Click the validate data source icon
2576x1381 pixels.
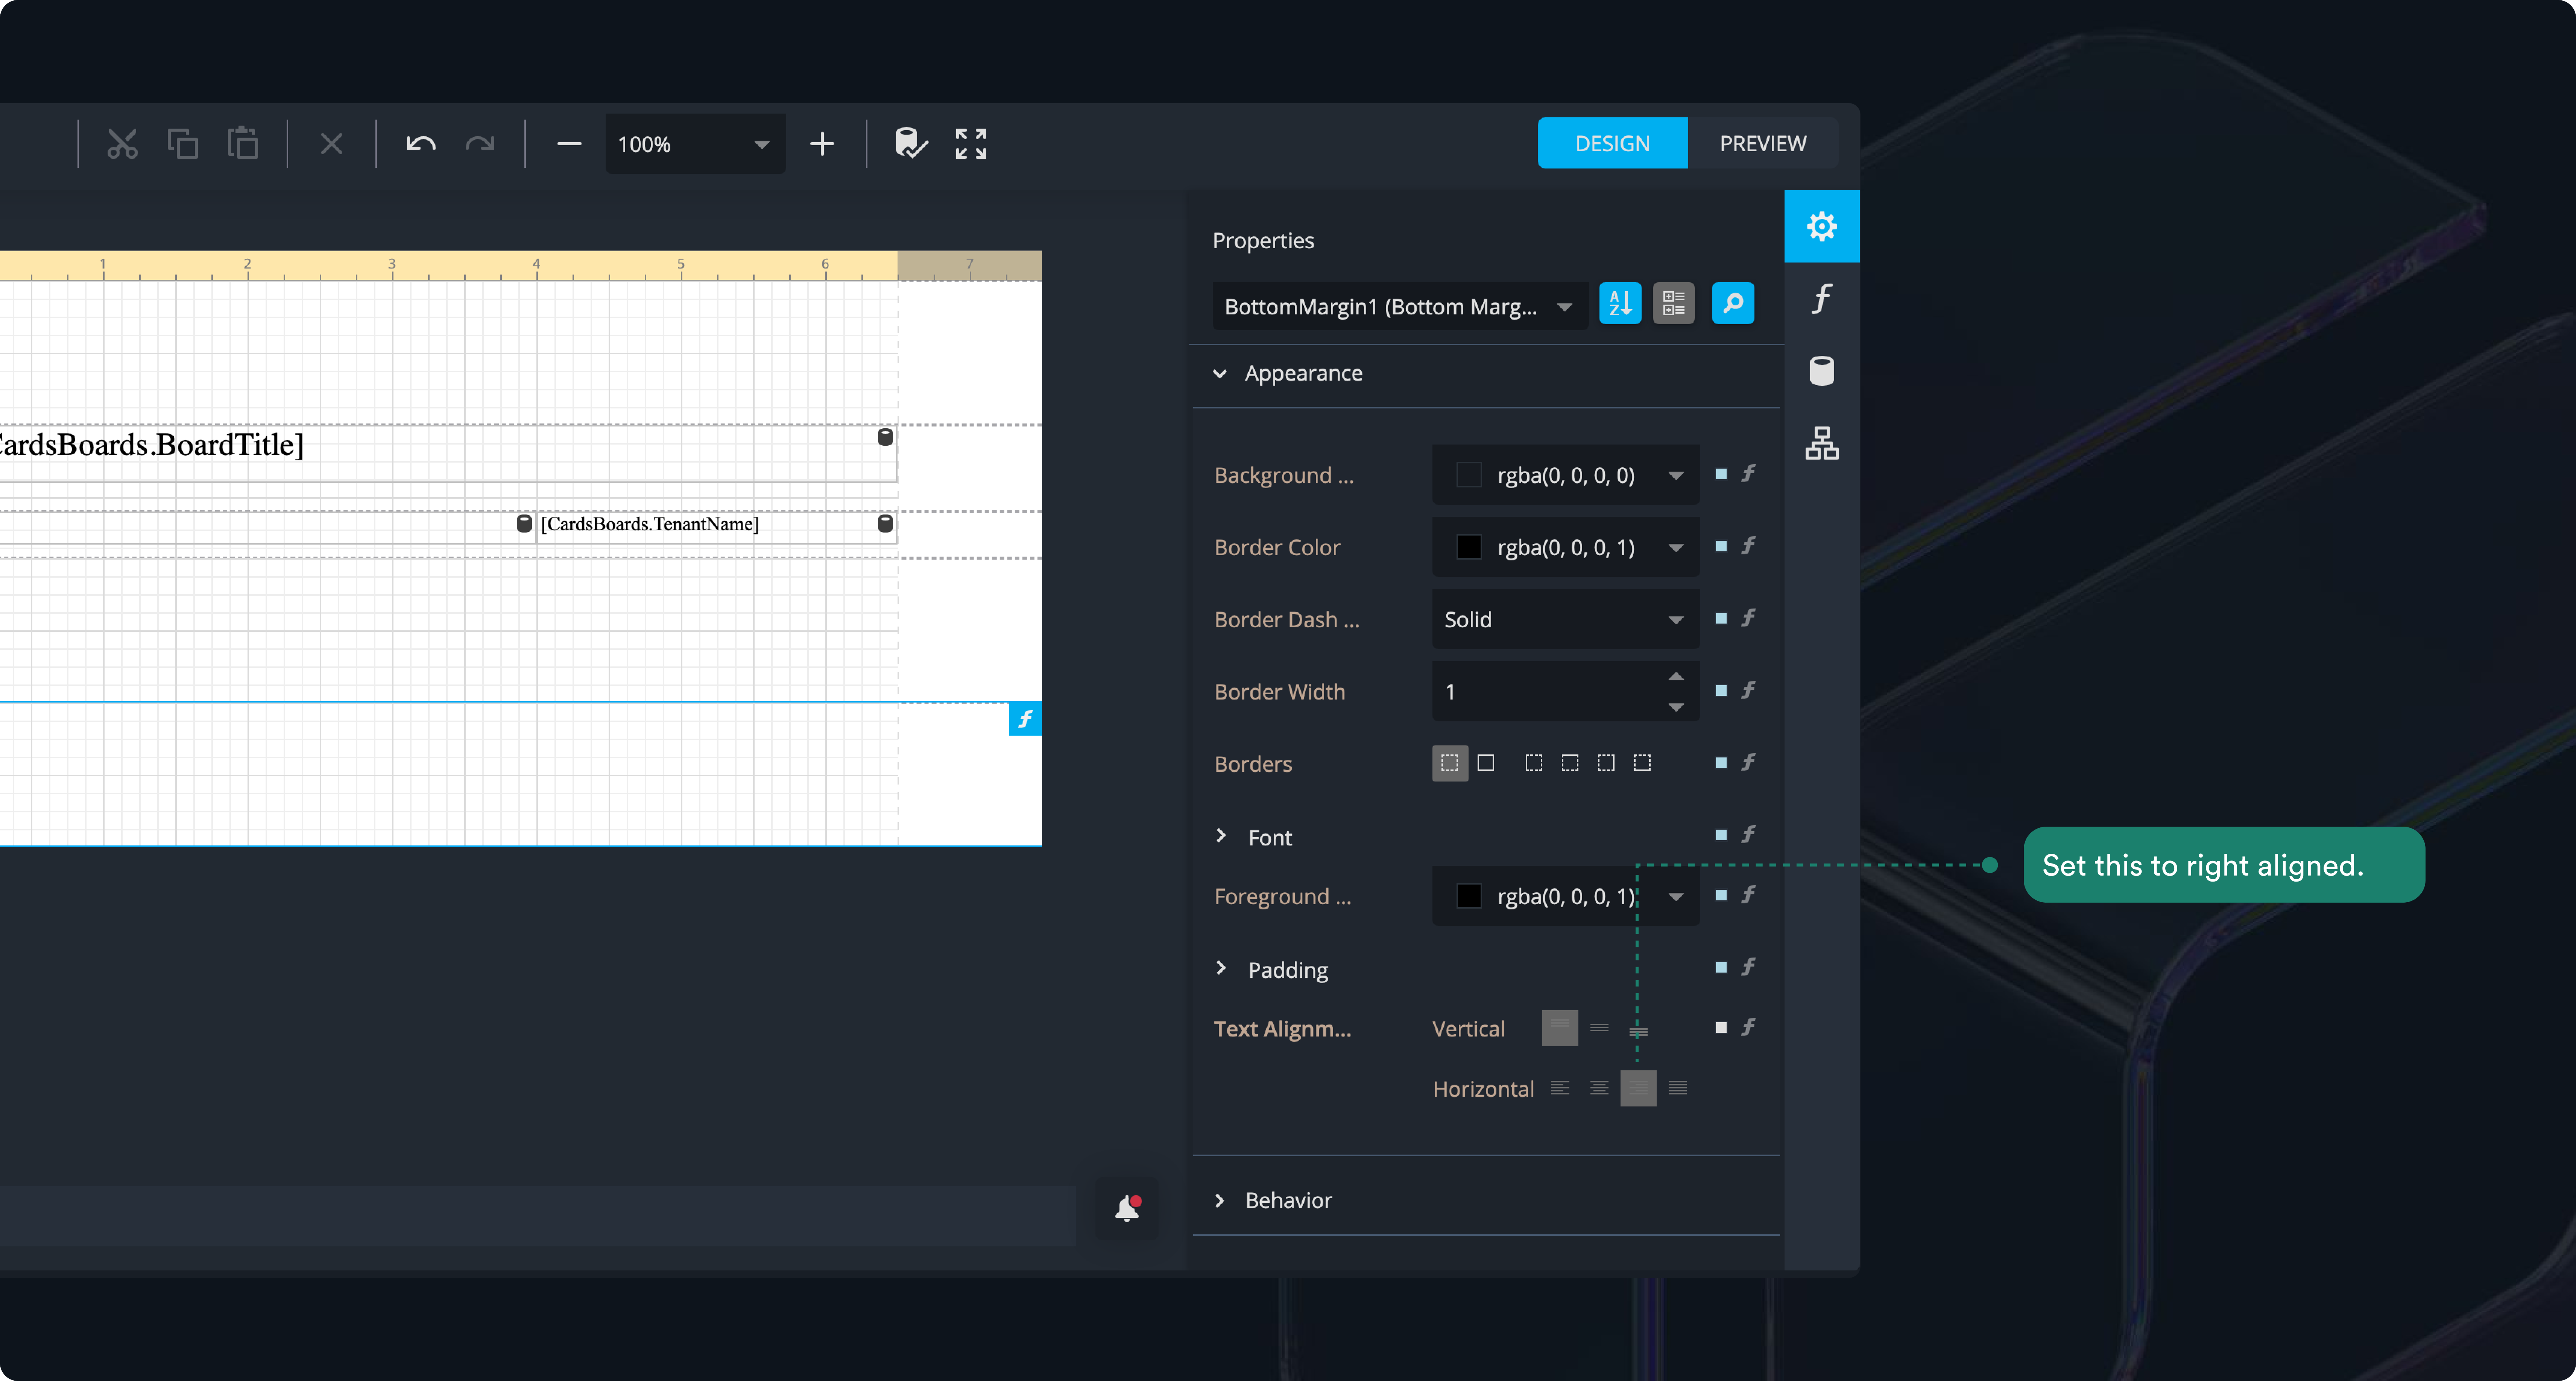point(911,143)
